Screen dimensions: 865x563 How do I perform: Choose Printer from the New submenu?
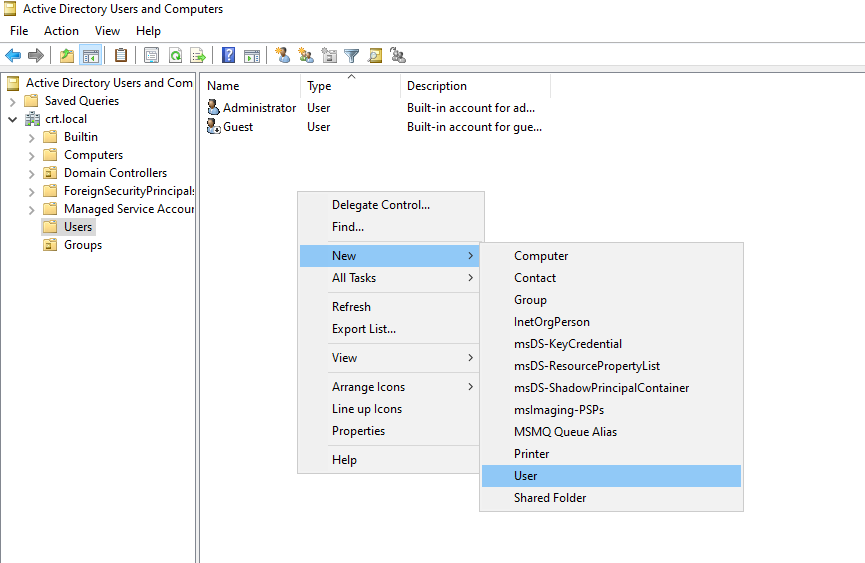coord(611,454)
